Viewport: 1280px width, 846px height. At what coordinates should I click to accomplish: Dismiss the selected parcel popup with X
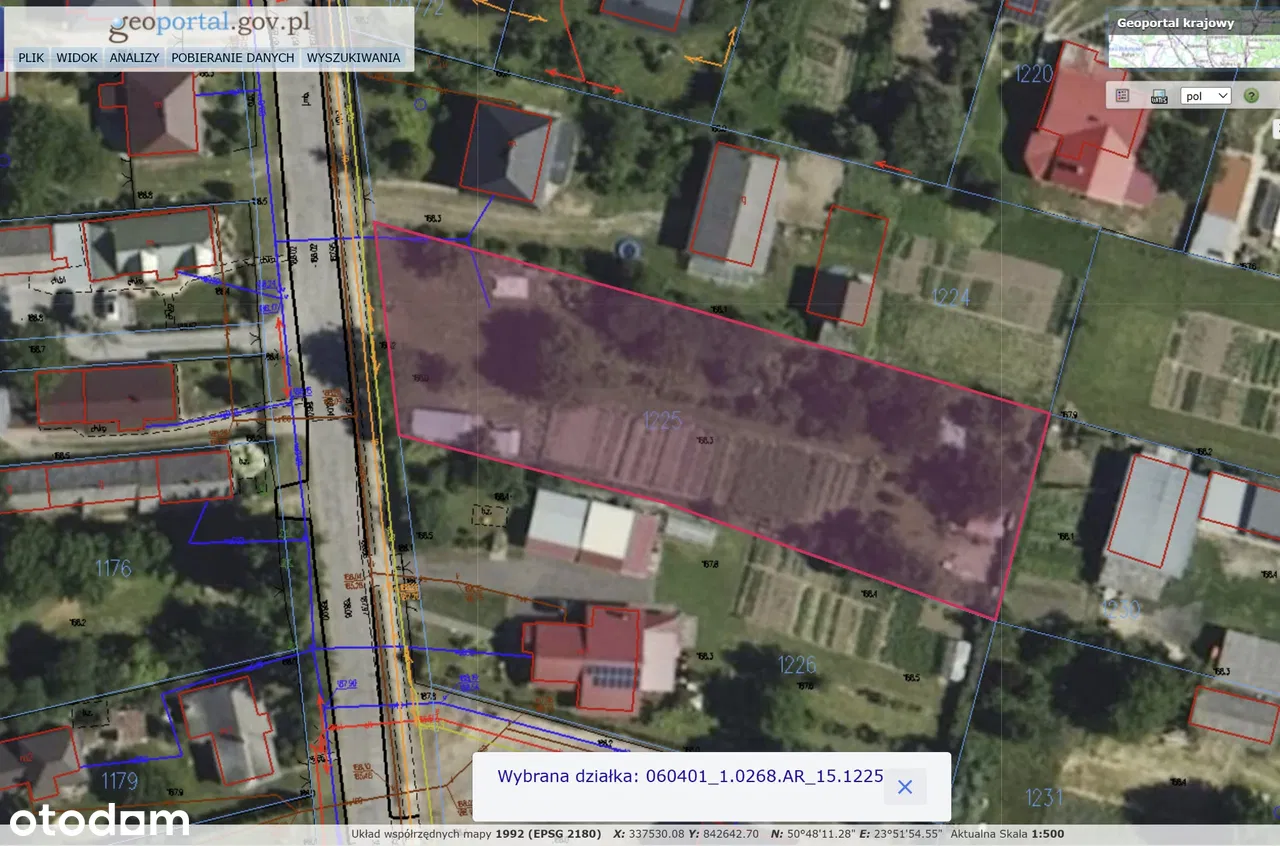[904, 787]
